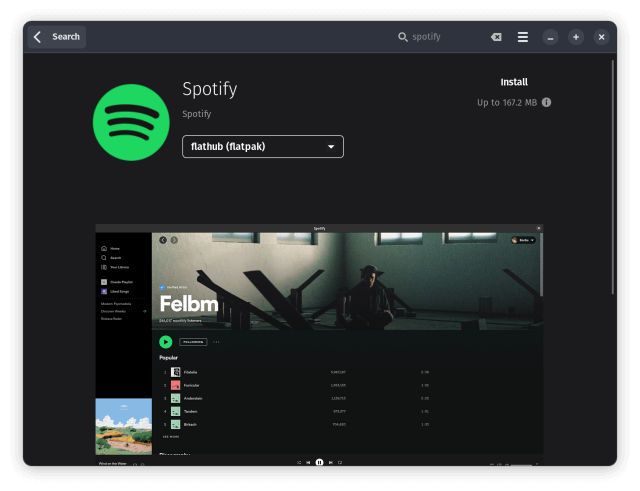Minimize the software center window
This screenshot has width=640, height=491.
click(x=550, y=37)
